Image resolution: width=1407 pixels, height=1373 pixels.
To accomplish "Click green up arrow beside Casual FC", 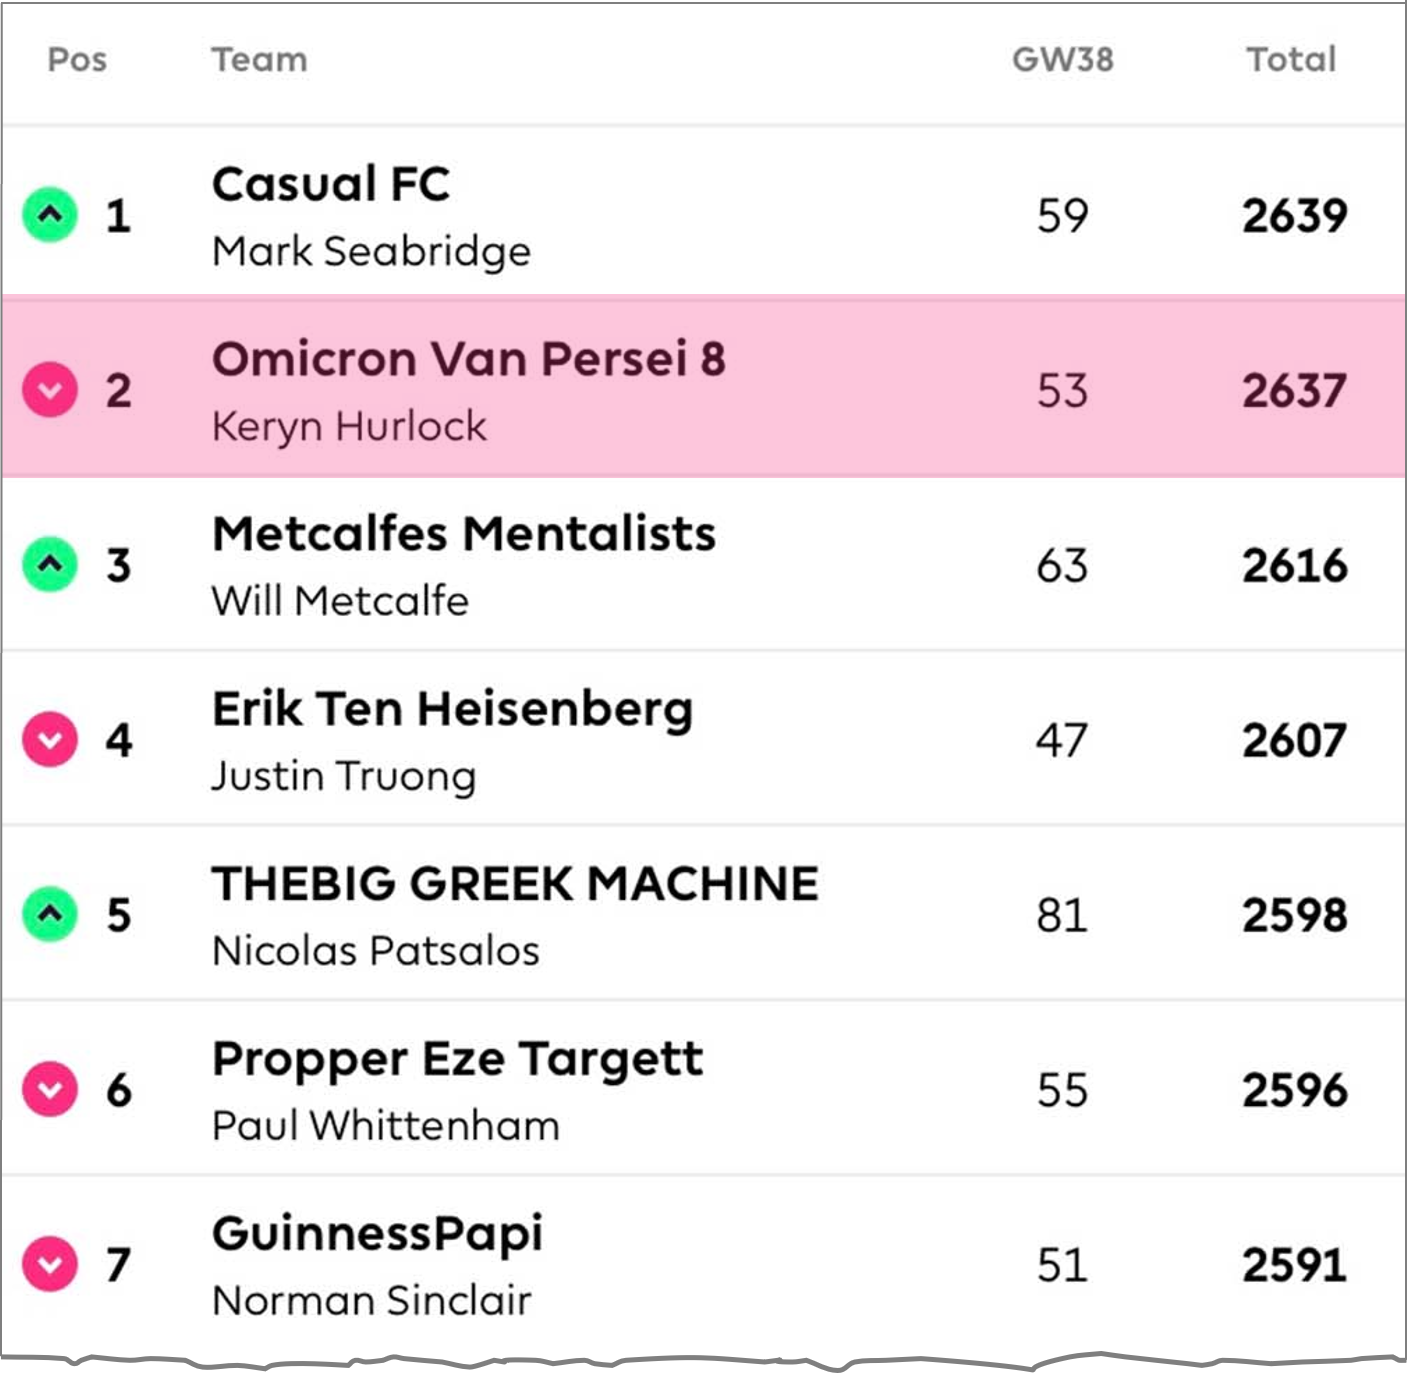I will coord(50,215).
